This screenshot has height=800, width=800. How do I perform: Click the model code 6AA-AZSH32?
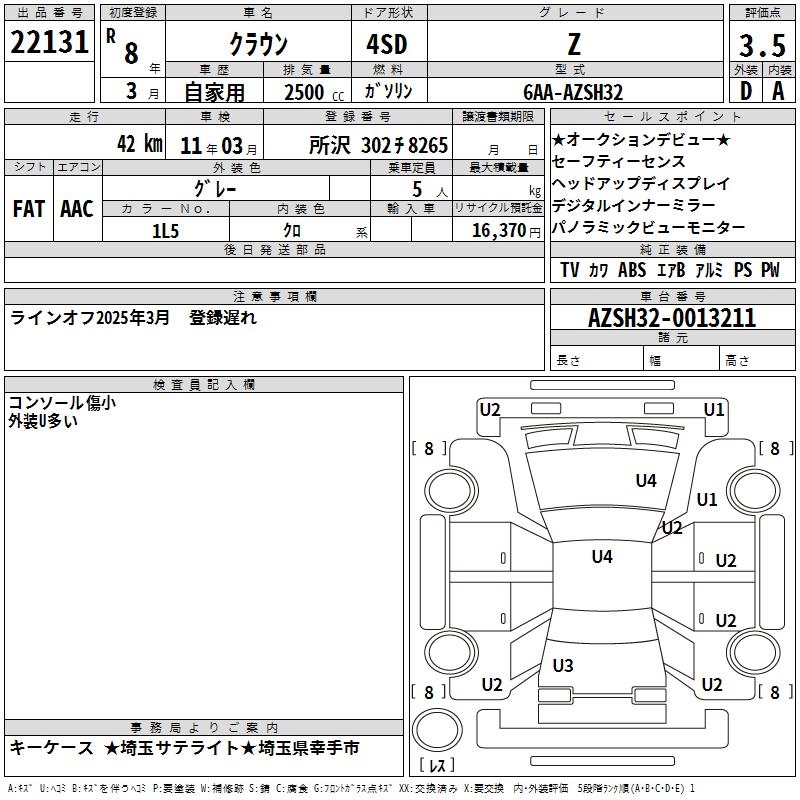point(573,92)
